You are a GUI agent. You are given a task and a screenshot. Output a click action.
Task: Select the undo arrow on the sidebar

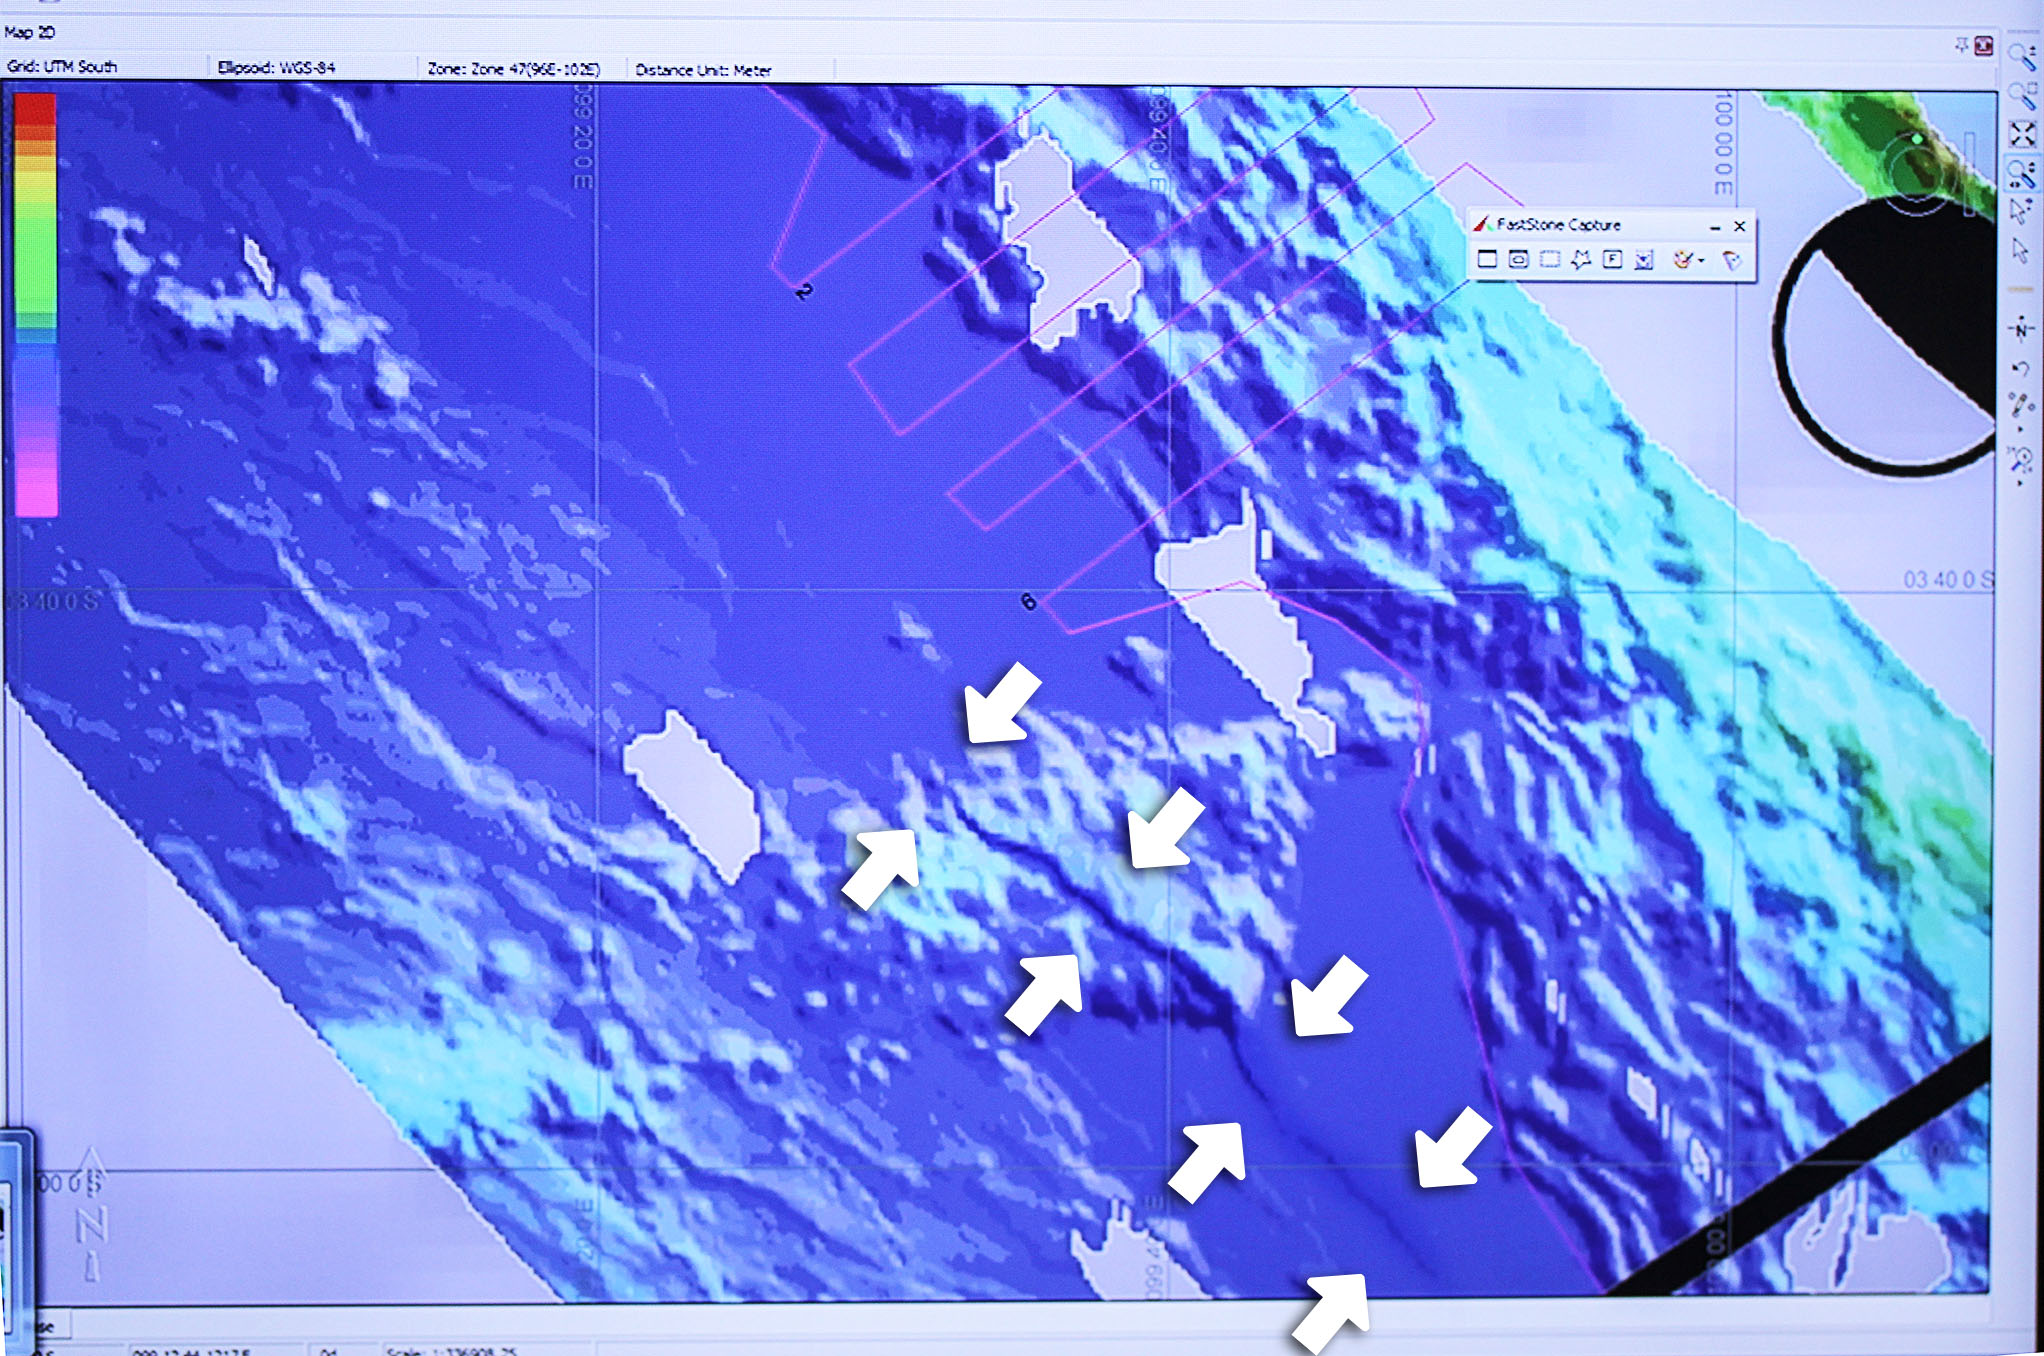point(2022,368)
